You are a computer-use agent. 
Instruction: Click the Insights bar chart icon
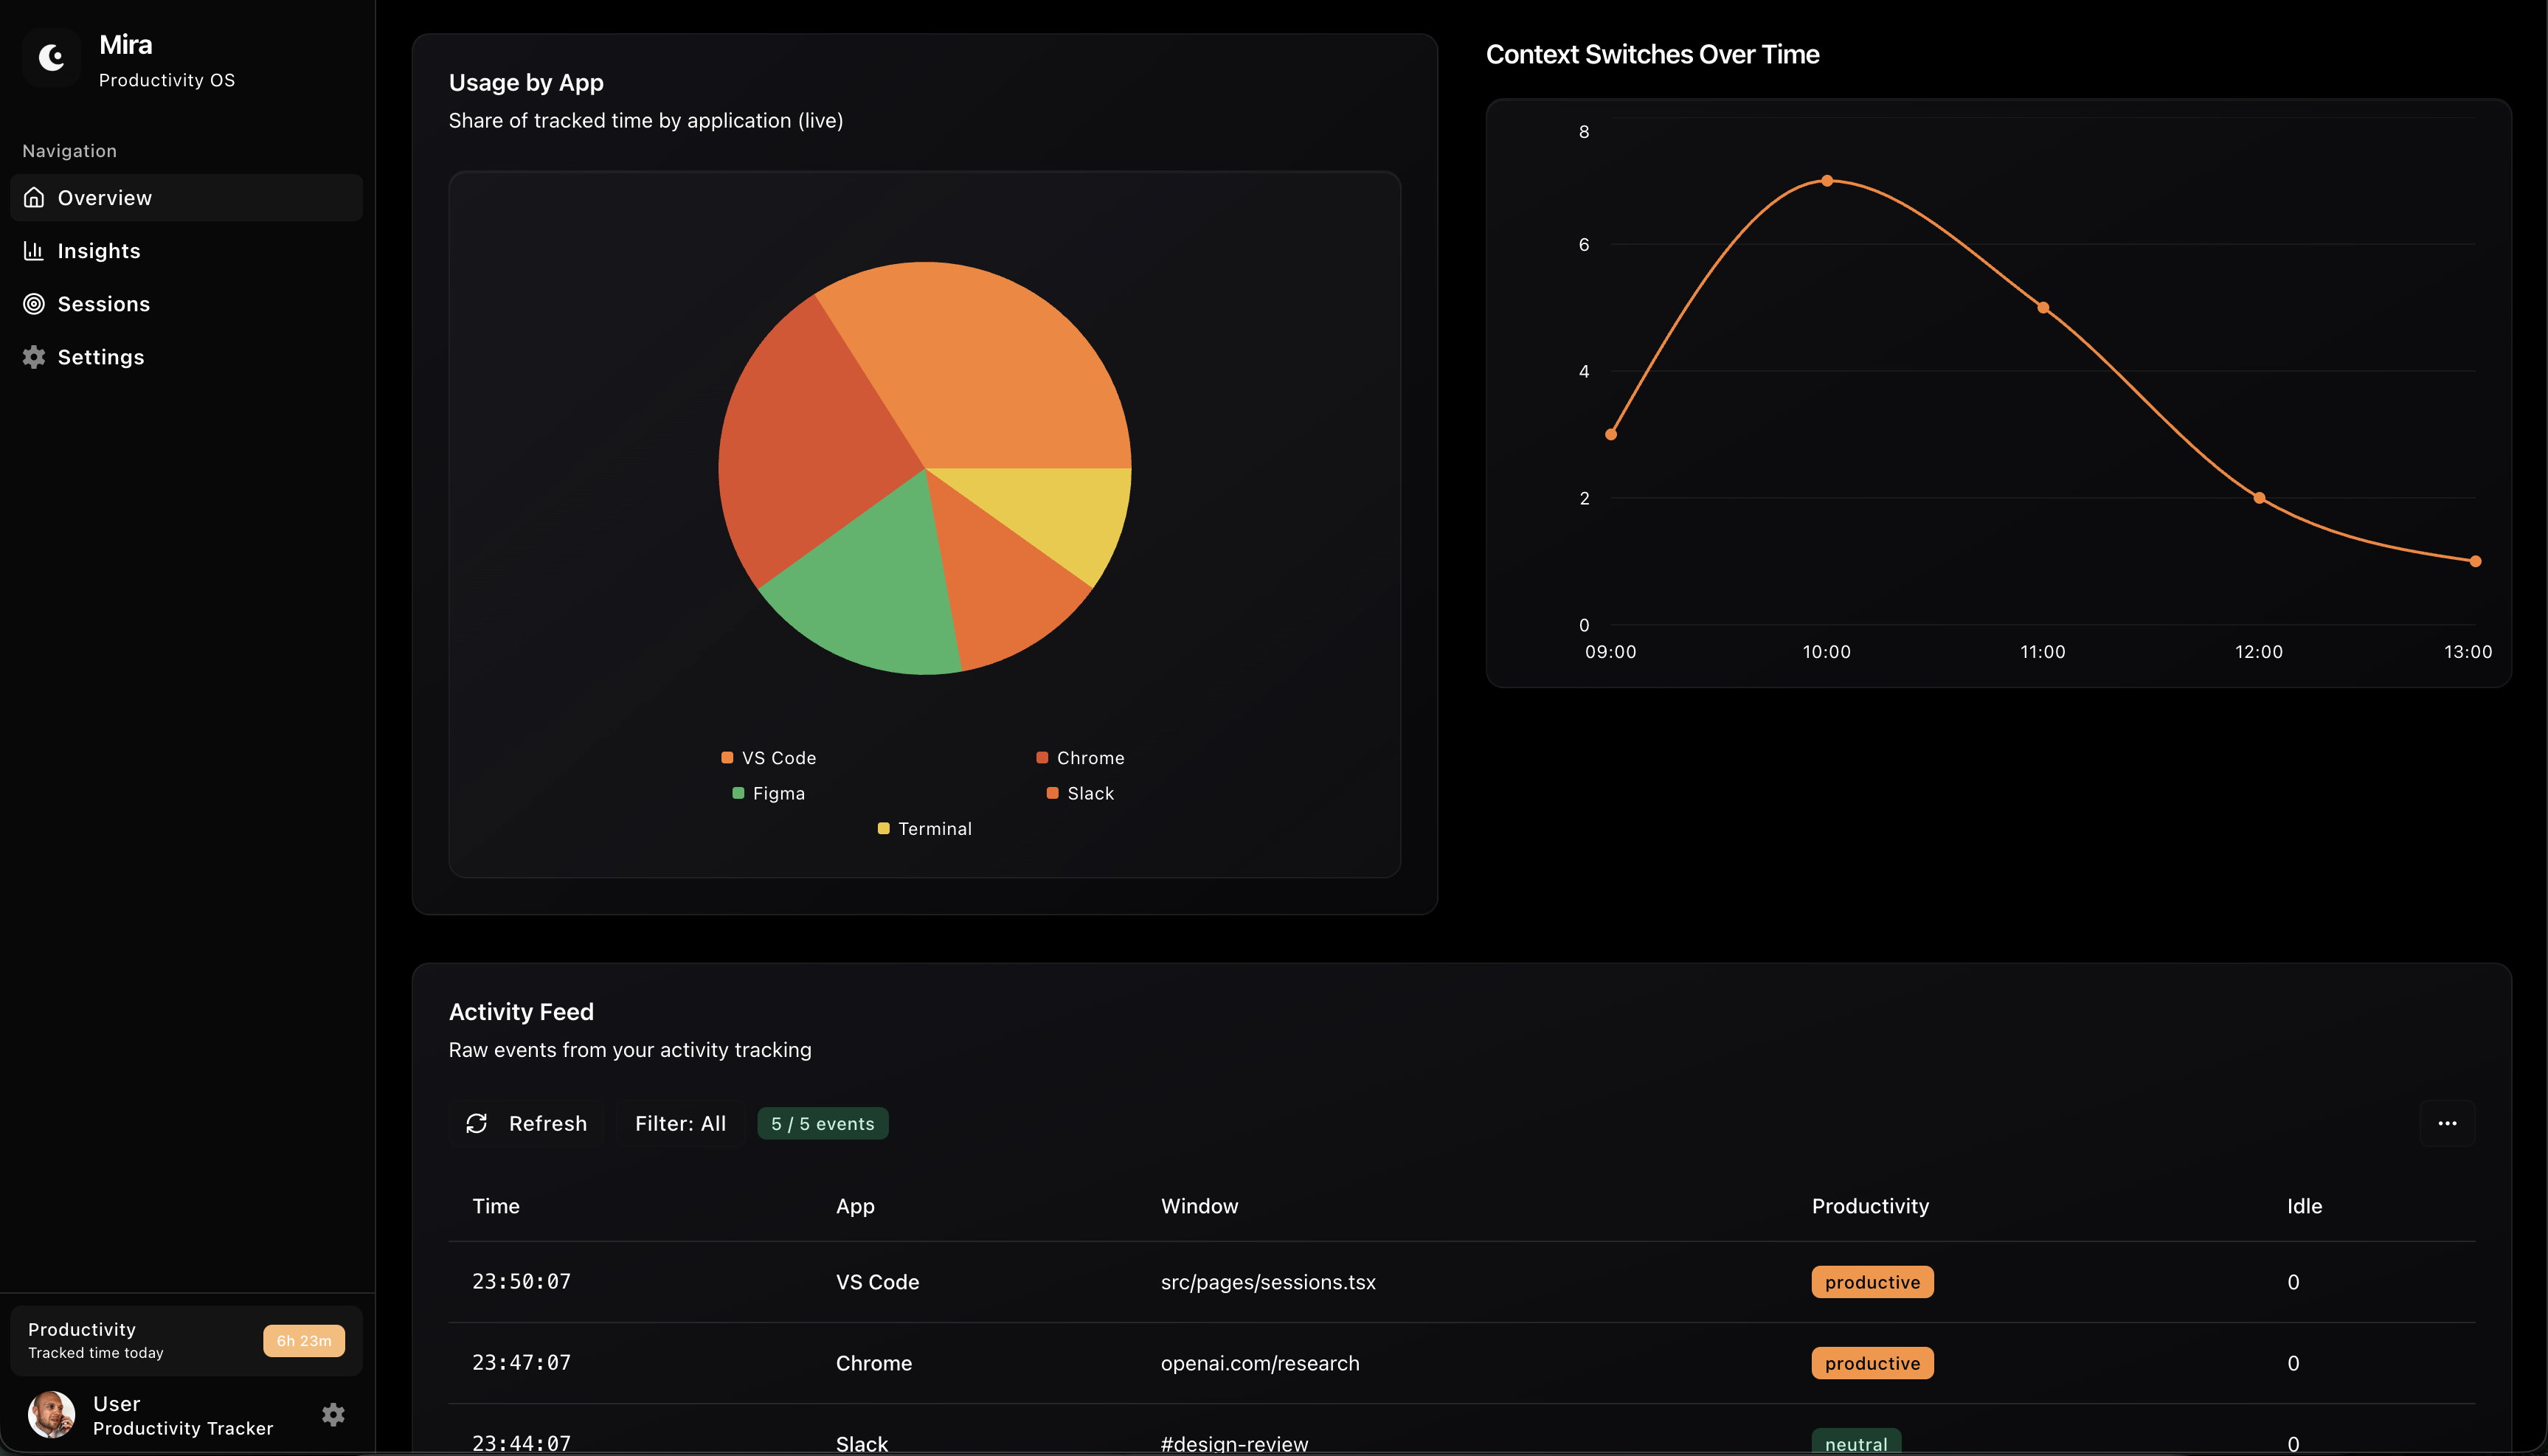pyautogui.click(x=34, y=250)
